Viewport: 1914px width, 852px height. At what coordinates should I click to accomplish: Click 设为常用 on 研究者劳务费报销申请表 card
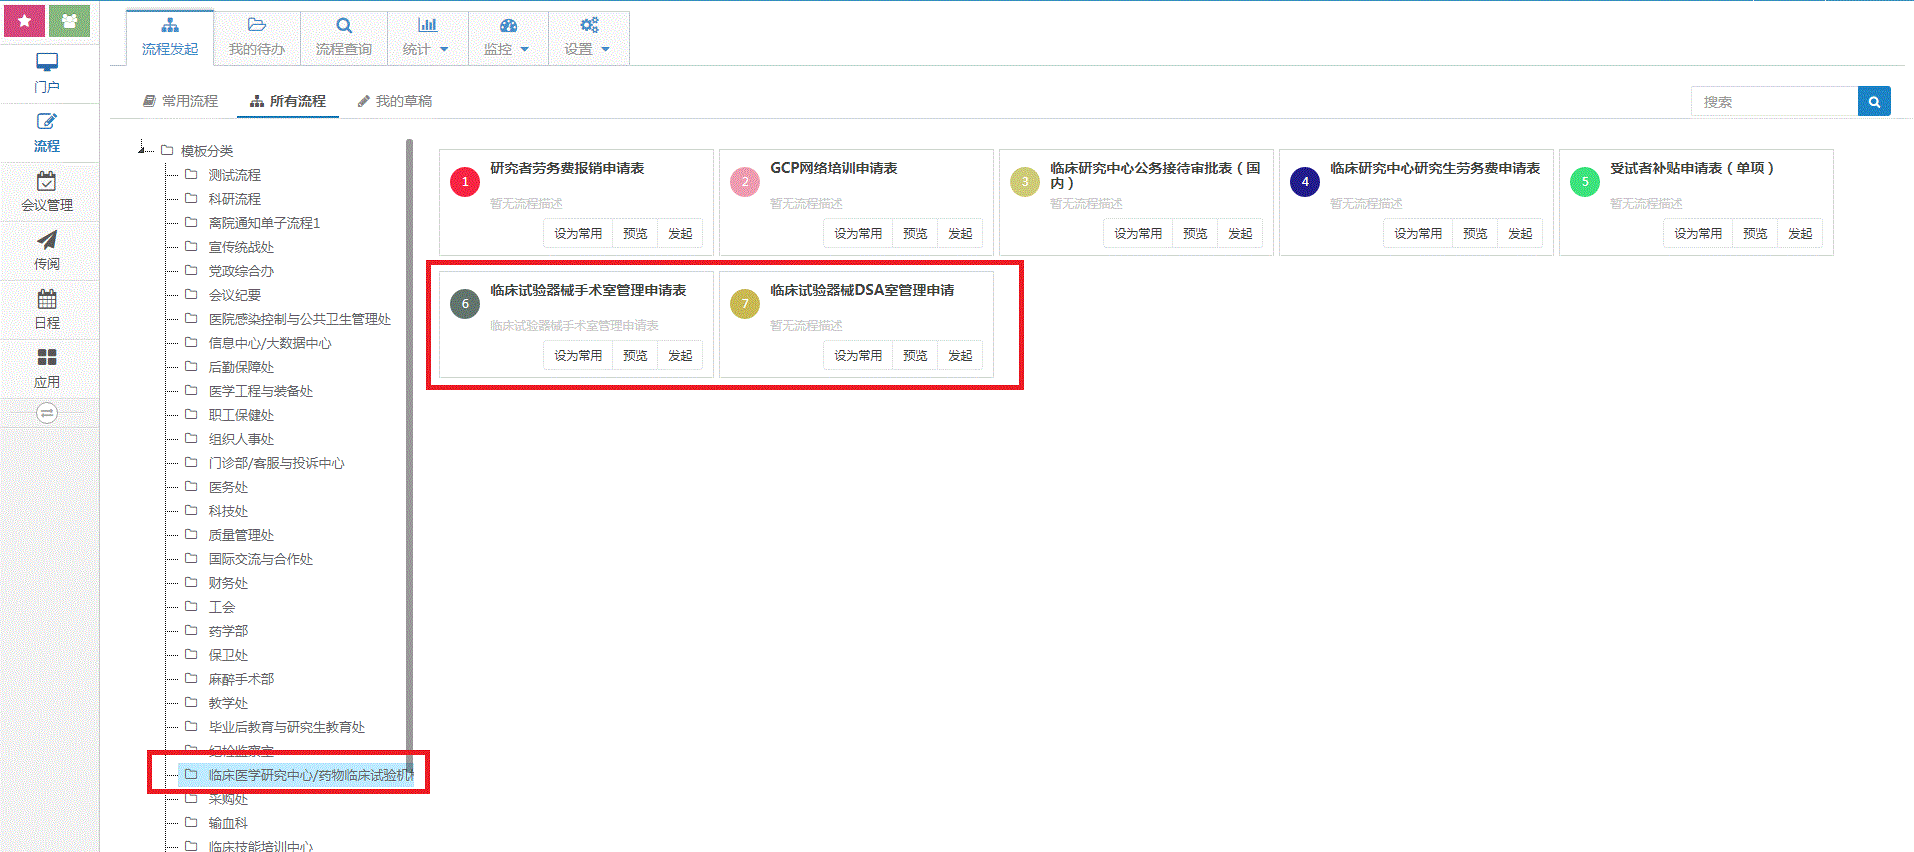tap(578, 233)
